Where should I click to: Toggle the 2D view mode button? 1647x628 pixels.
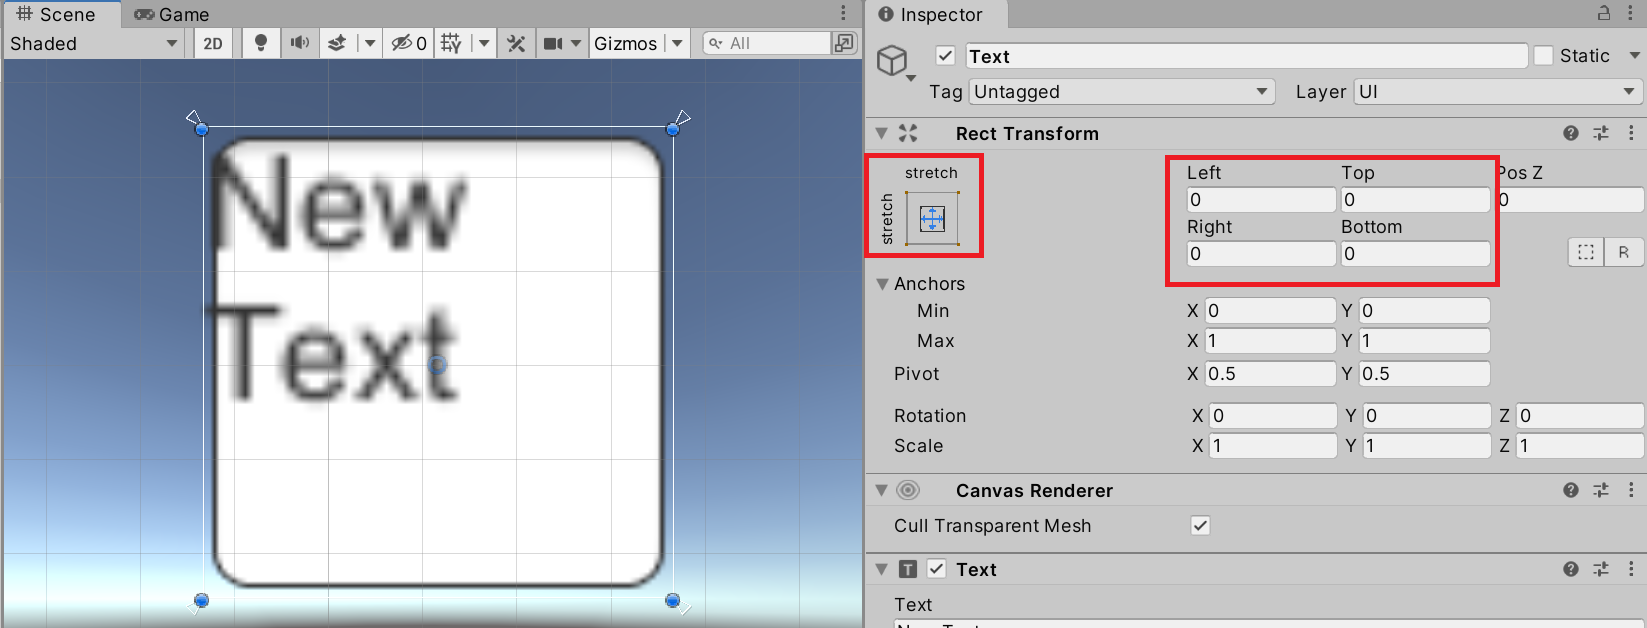click(213, 43)
